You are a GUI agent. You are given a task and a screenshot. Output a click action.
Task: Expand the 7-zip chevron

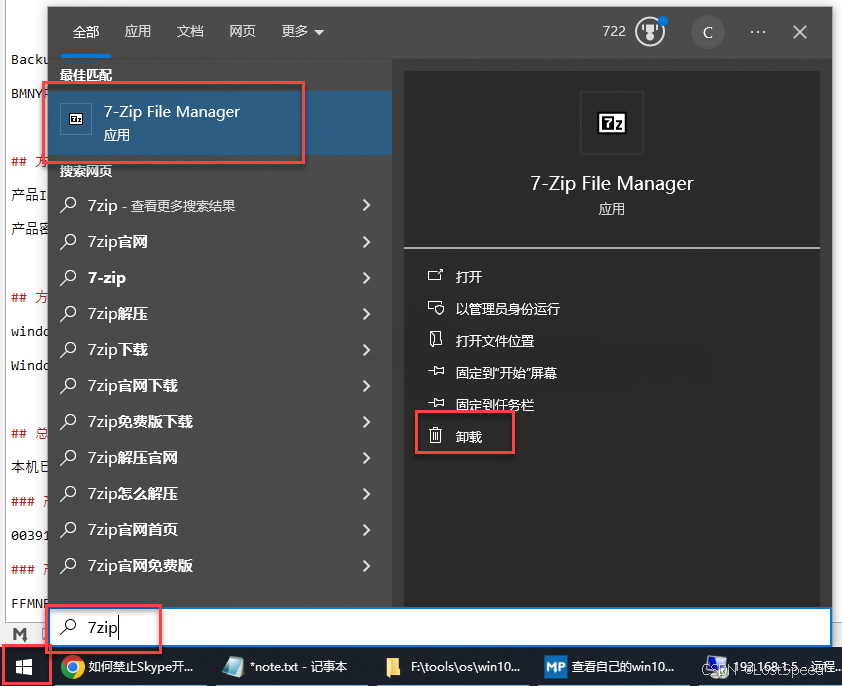(366, 278)
